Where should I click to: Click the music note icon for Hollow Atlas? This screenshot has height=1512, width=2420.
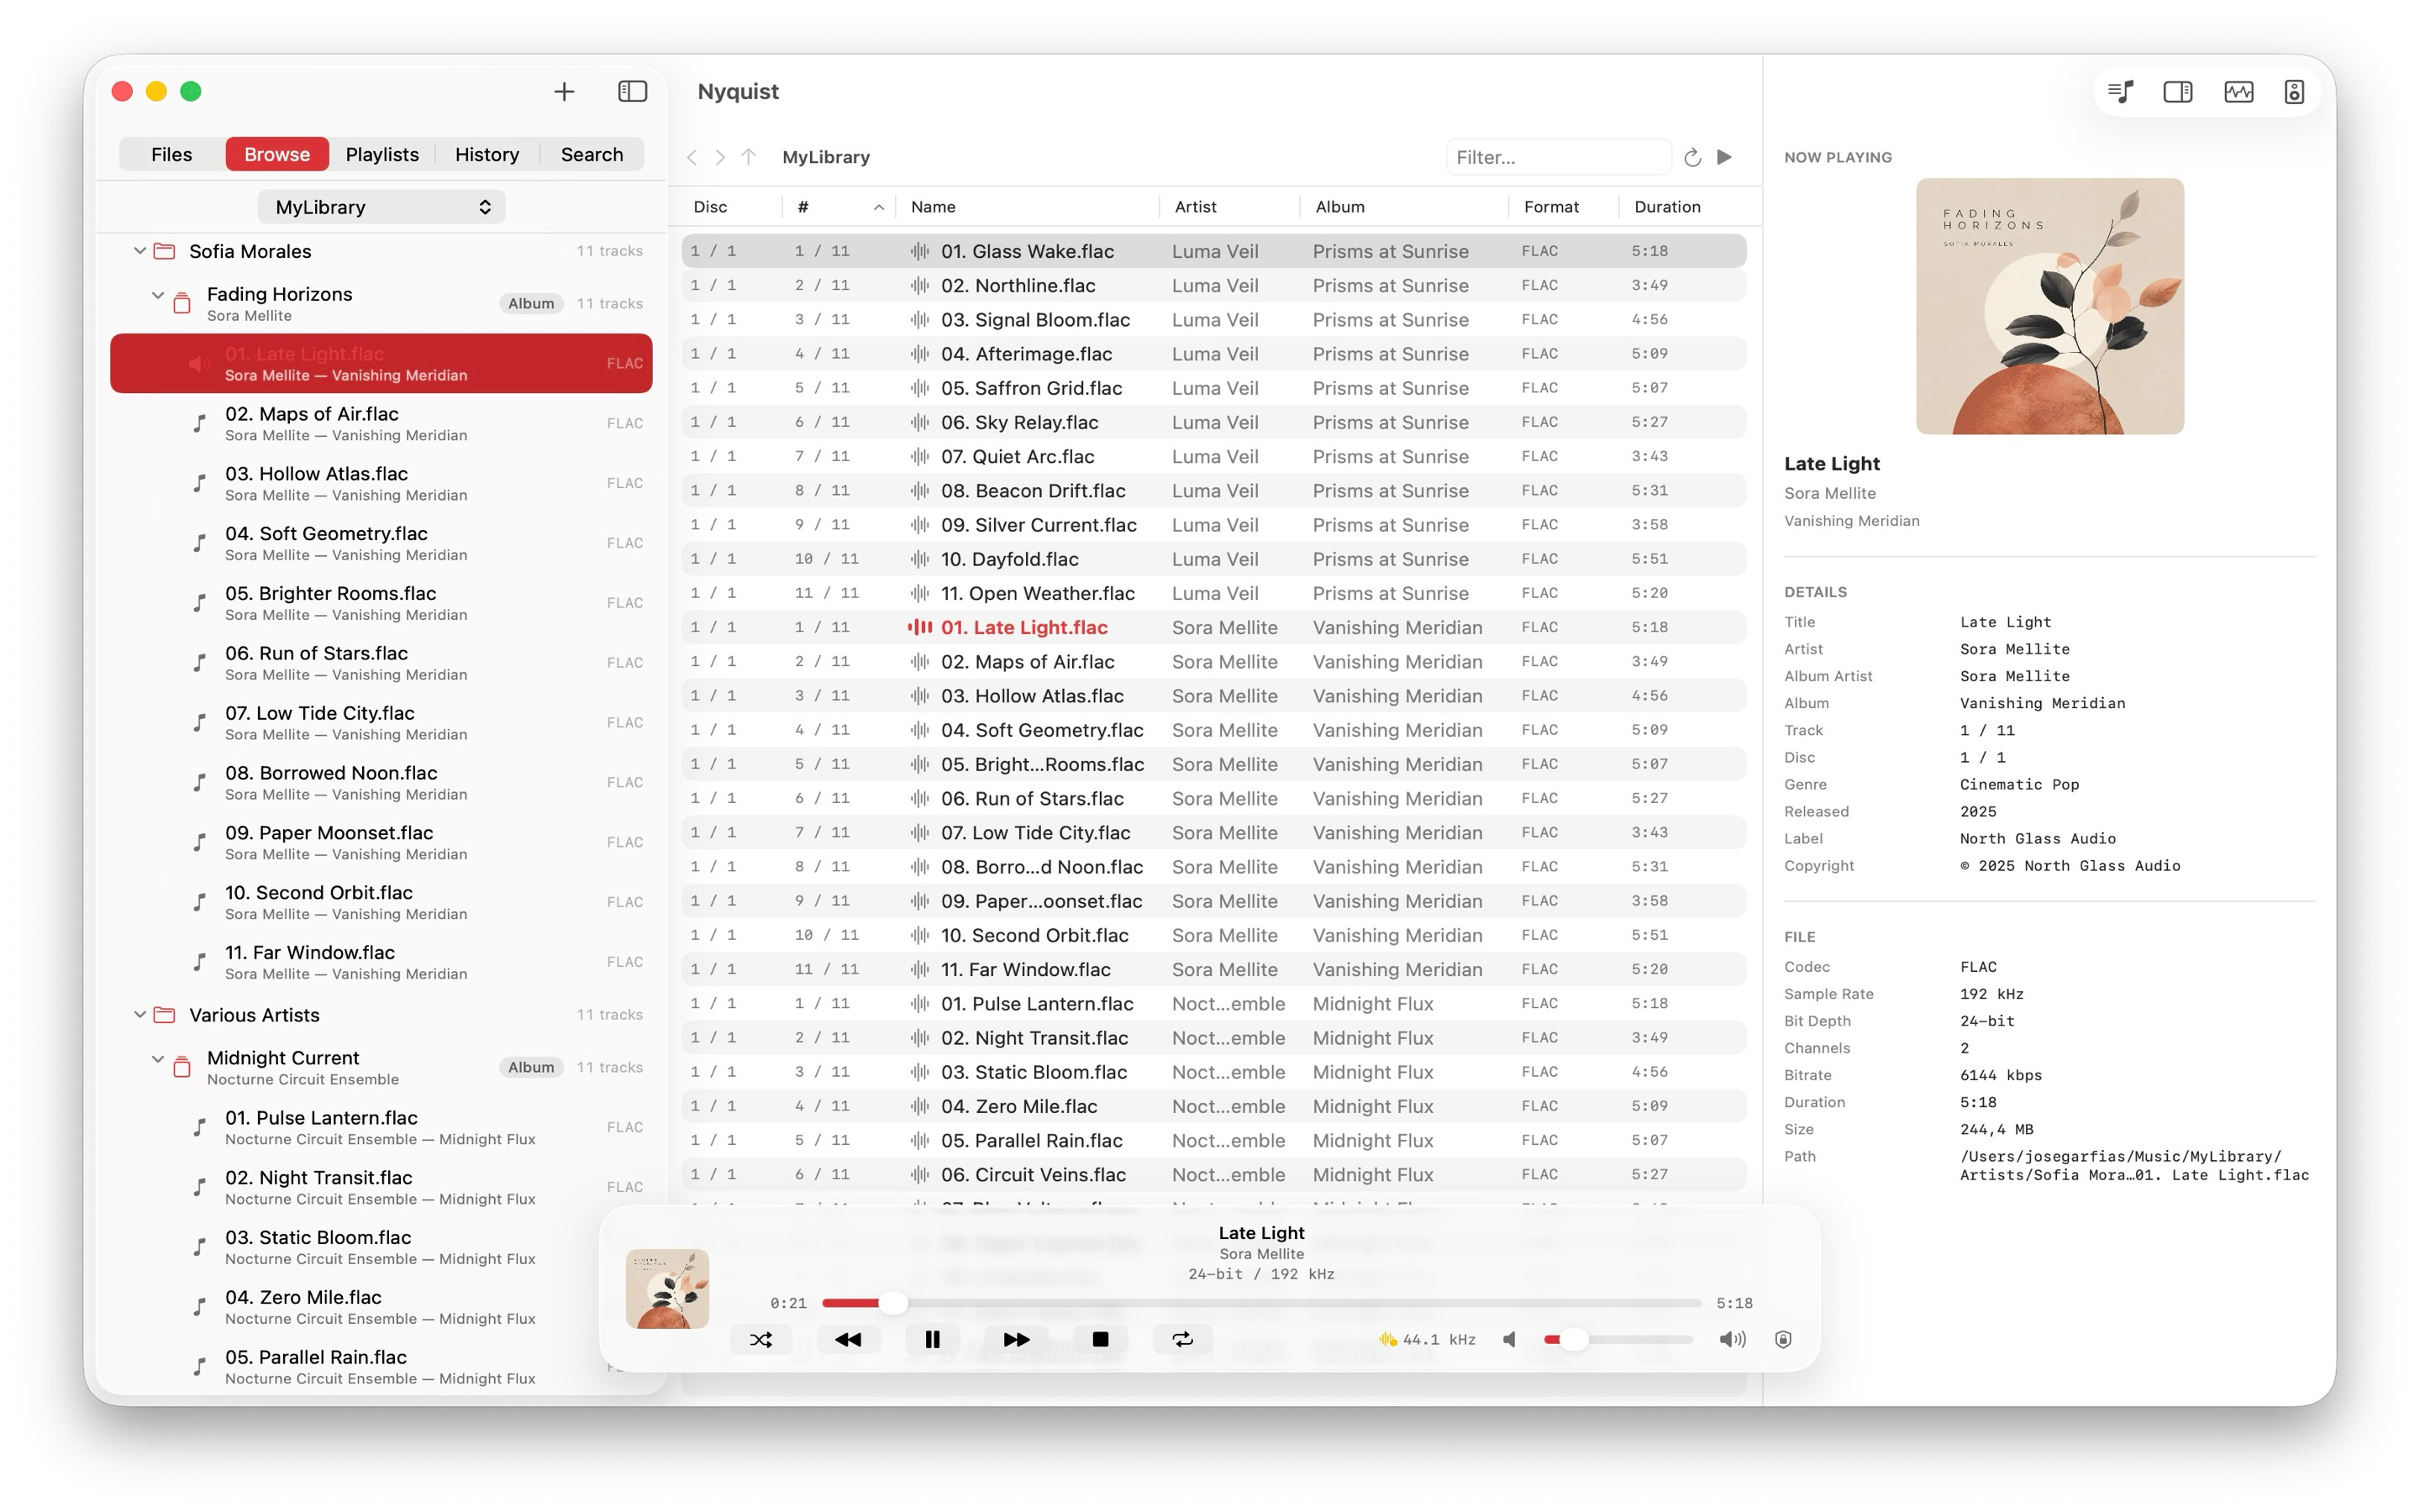200,483
